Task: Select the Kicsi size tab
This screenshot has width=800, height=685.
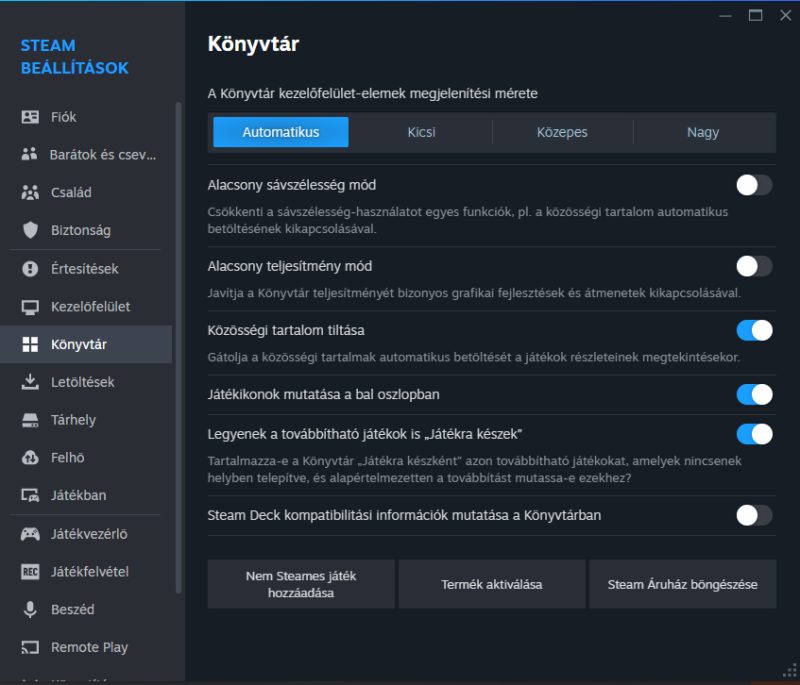Action: click(421, 132)
